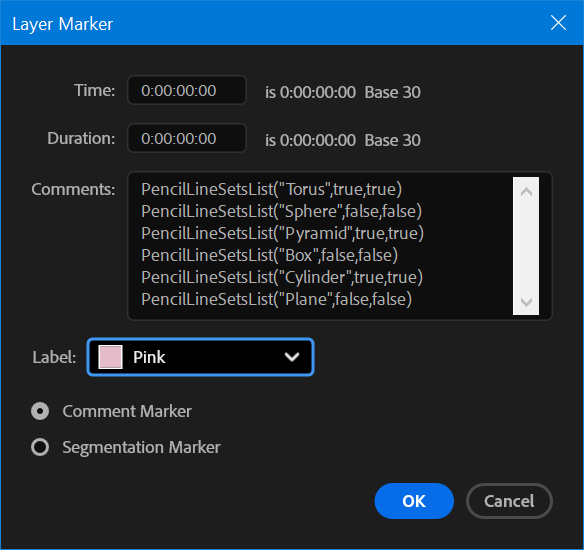584x550 pixels.
Task: Click Cancel to discard the marker
Action: 509,501
